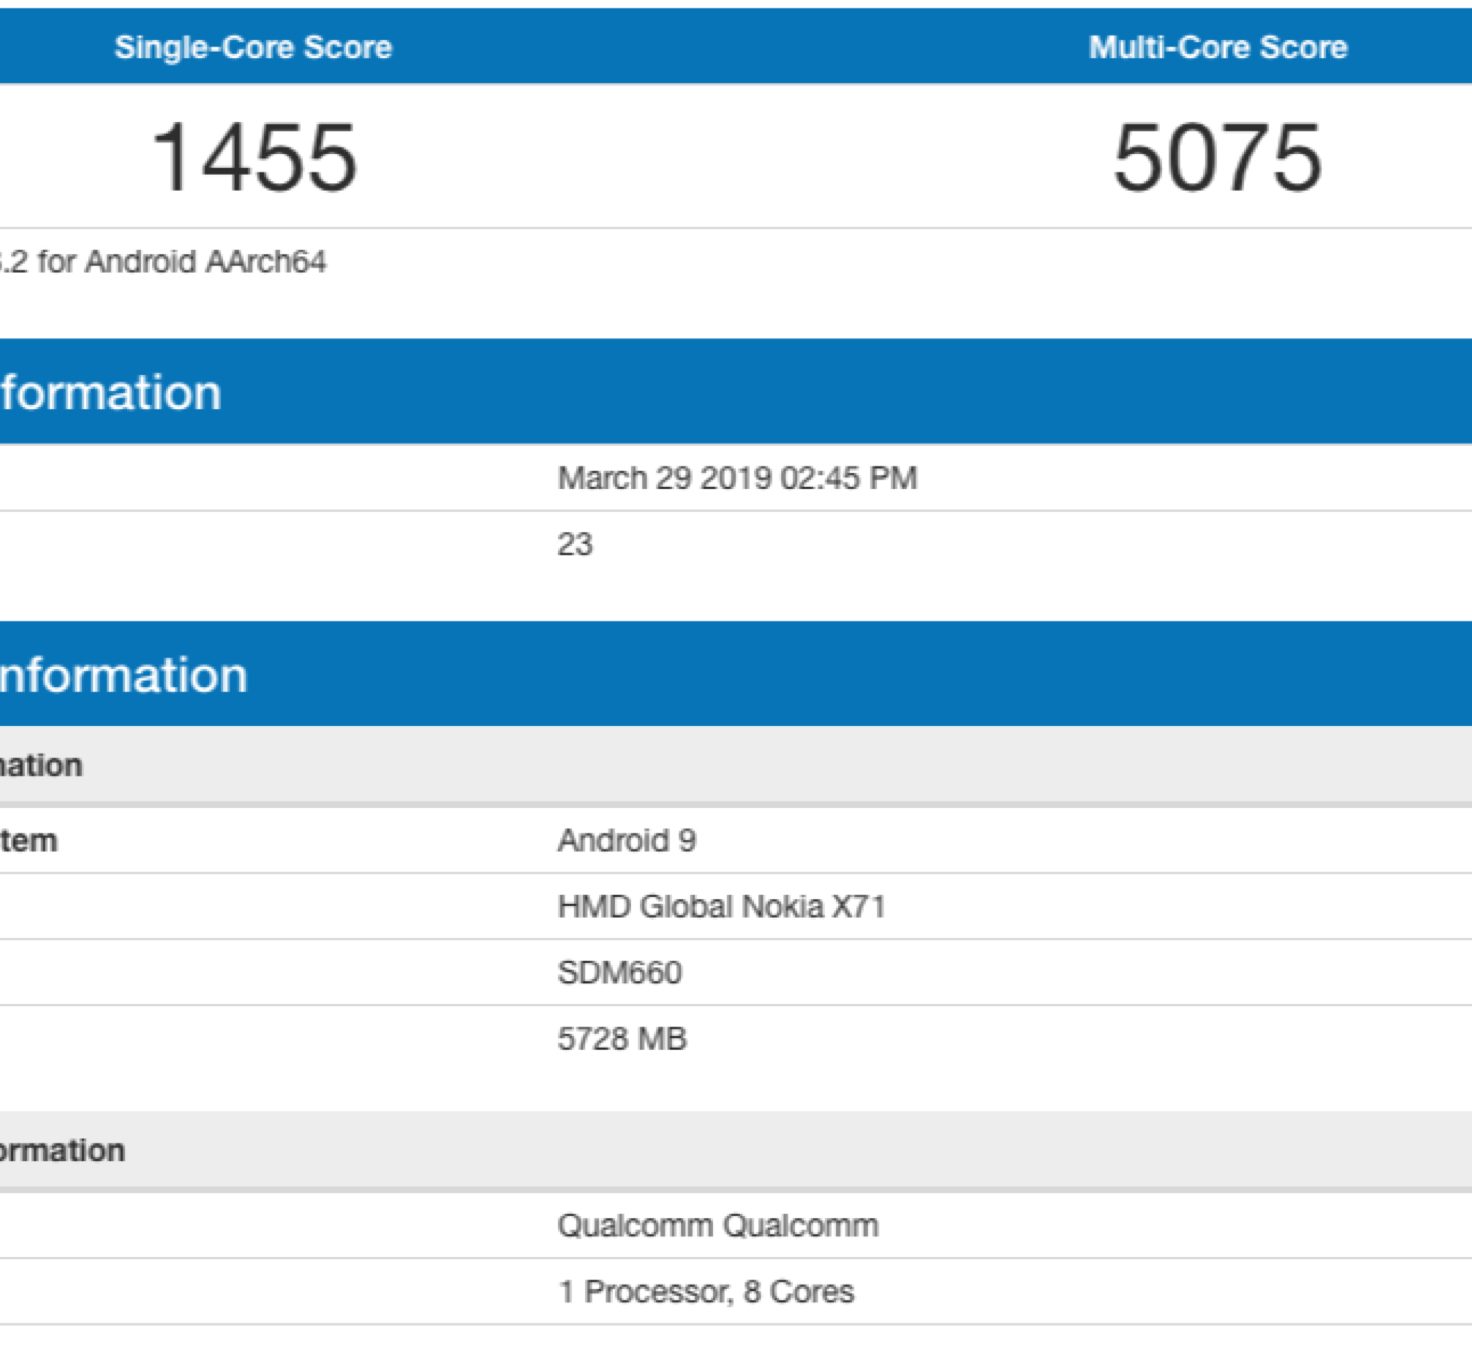Select the single-core score value 1455
The height and width of the screenshot is (1345, 1472).
point(253,157)
